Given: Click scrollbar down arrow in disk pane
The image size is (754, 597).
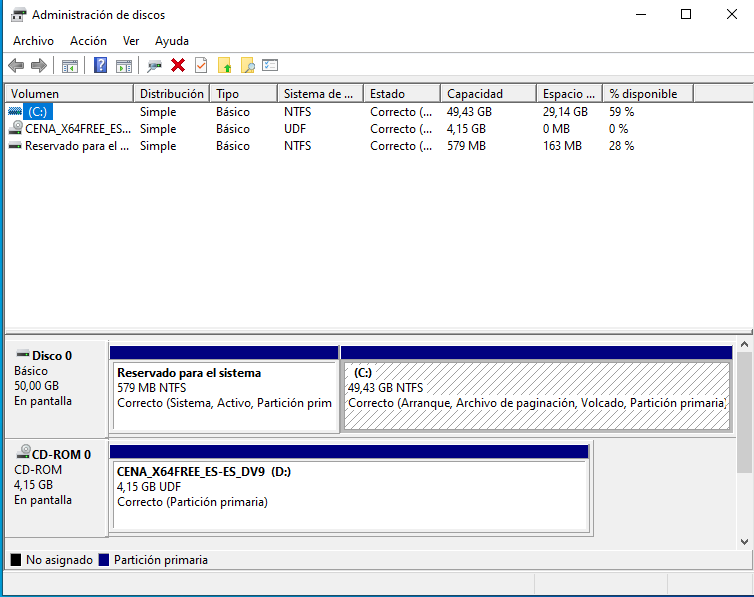Looking at the screenshot, I should coord(745,541).
